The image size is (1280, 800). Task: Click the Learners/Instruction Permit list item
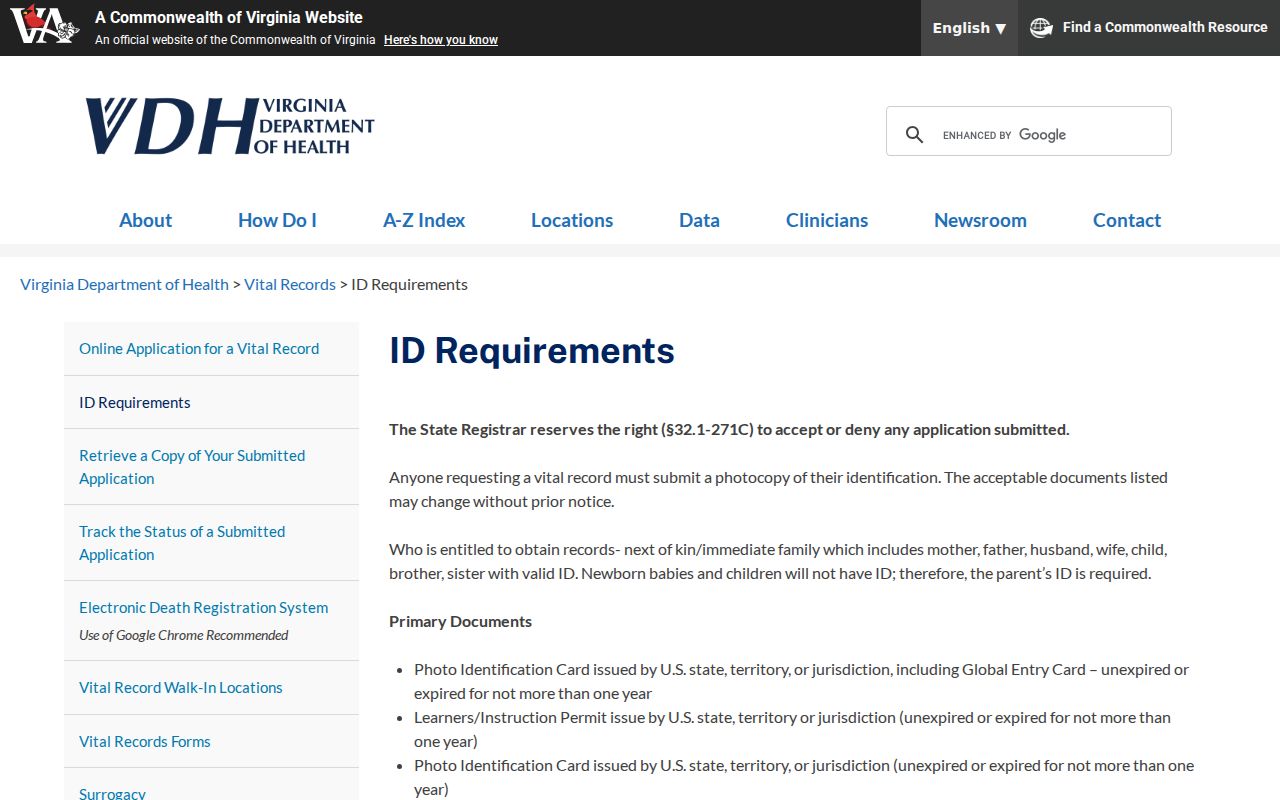pyautogui.click(x=792, y=729)
